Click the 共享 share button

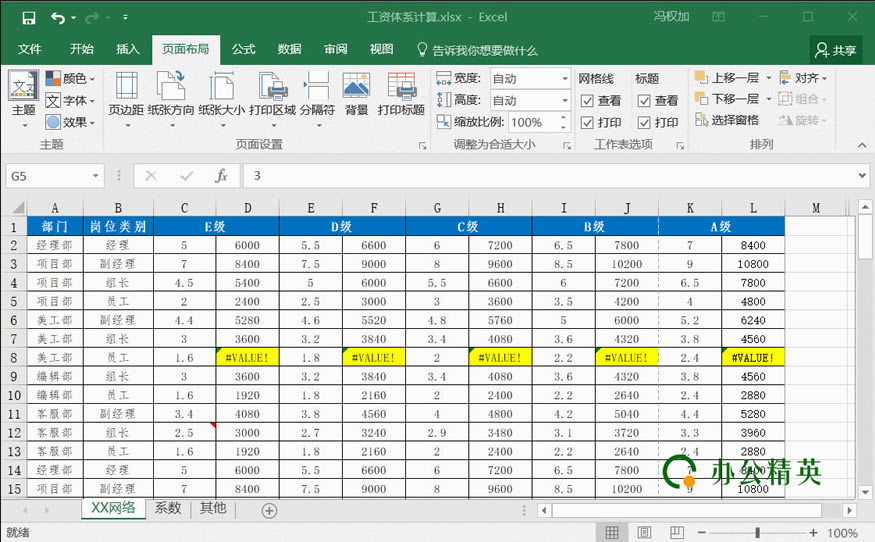tap(835, 50)
